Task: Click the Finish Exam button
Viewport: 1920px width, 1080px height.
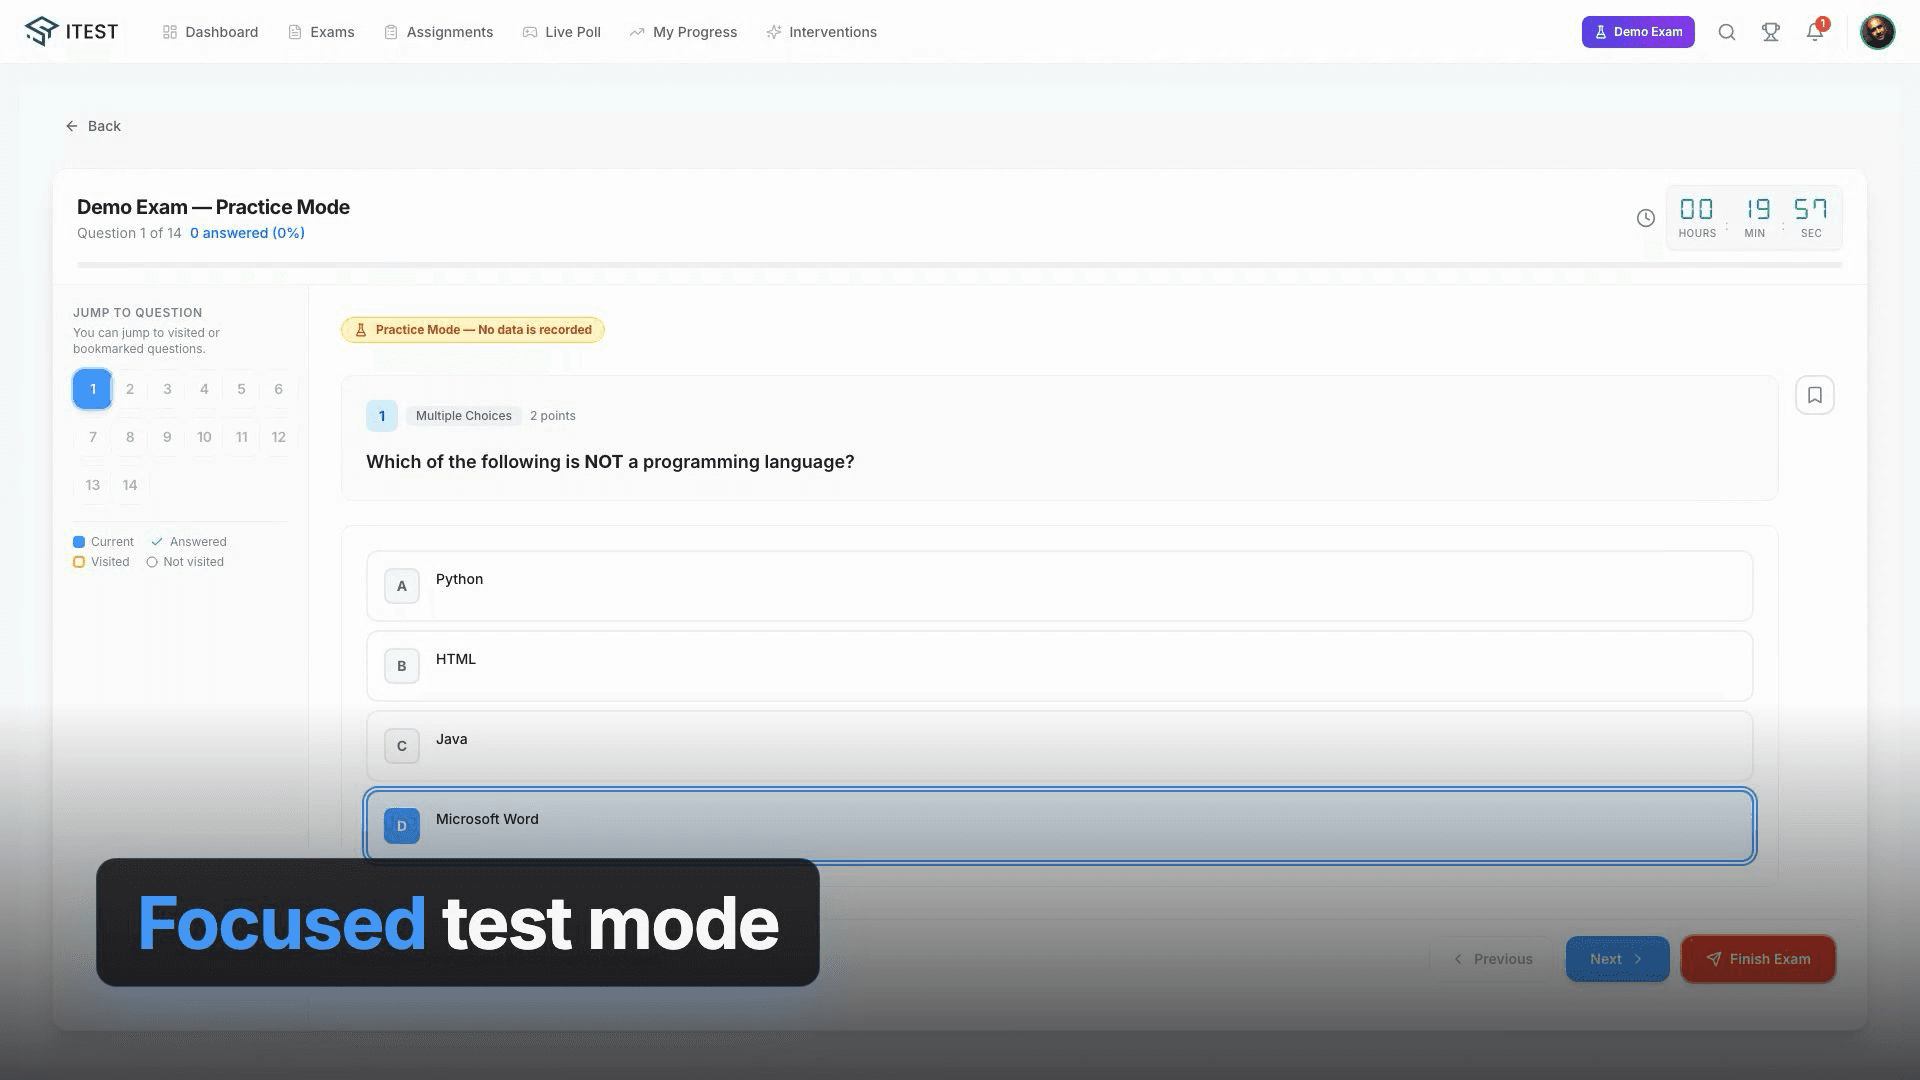Action: tap(1758, 959)
